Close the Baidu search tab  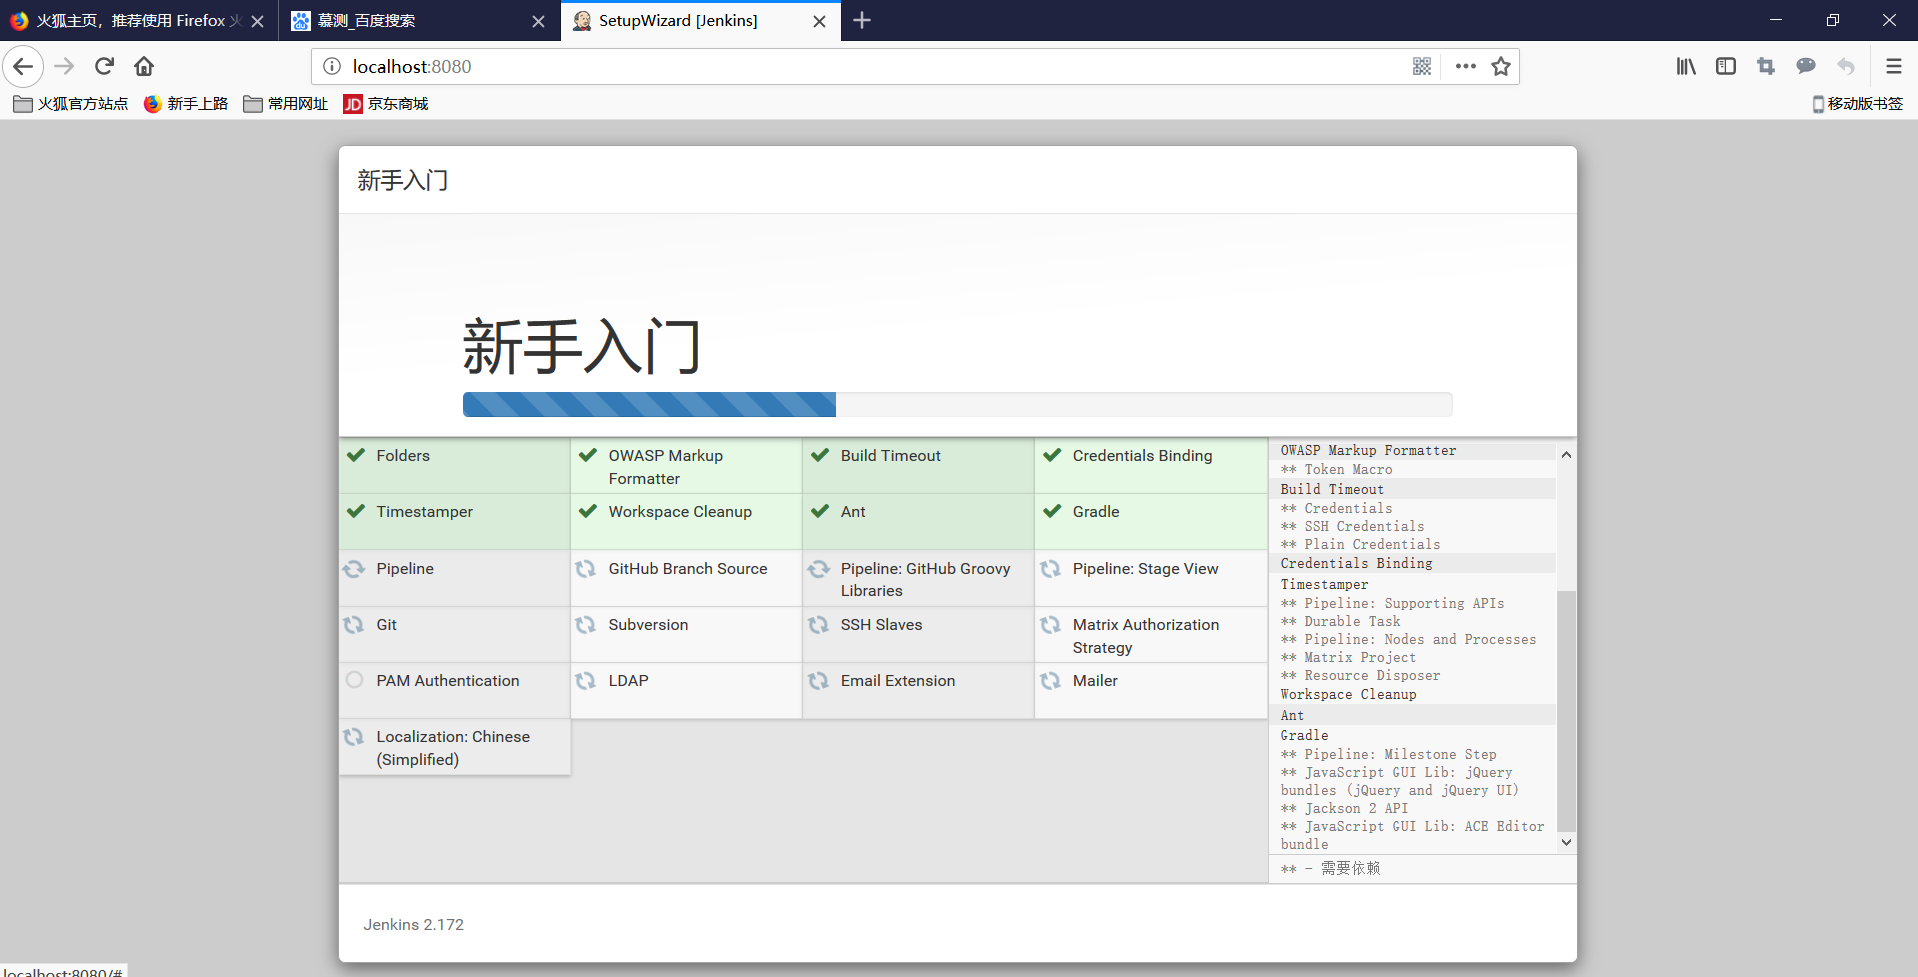click(x=538, y=21)
